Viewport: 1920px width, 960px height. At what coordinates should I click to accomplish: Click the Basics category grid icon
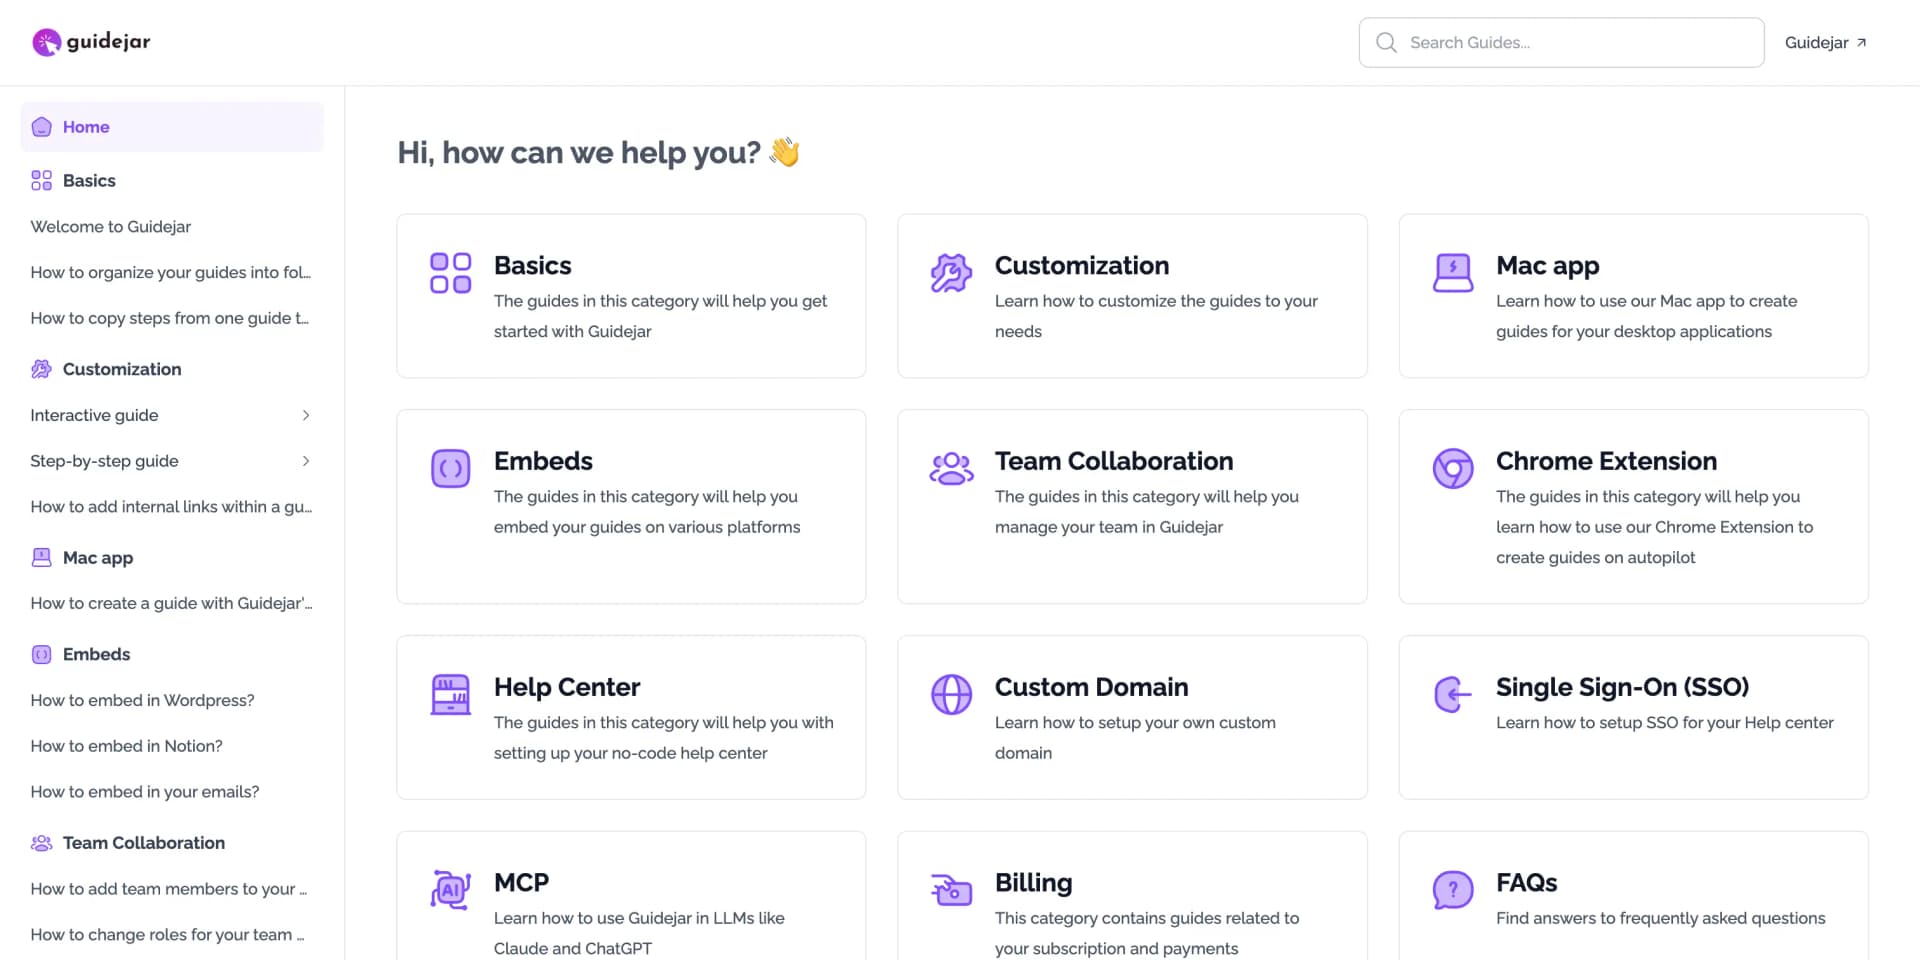[450, 273]
